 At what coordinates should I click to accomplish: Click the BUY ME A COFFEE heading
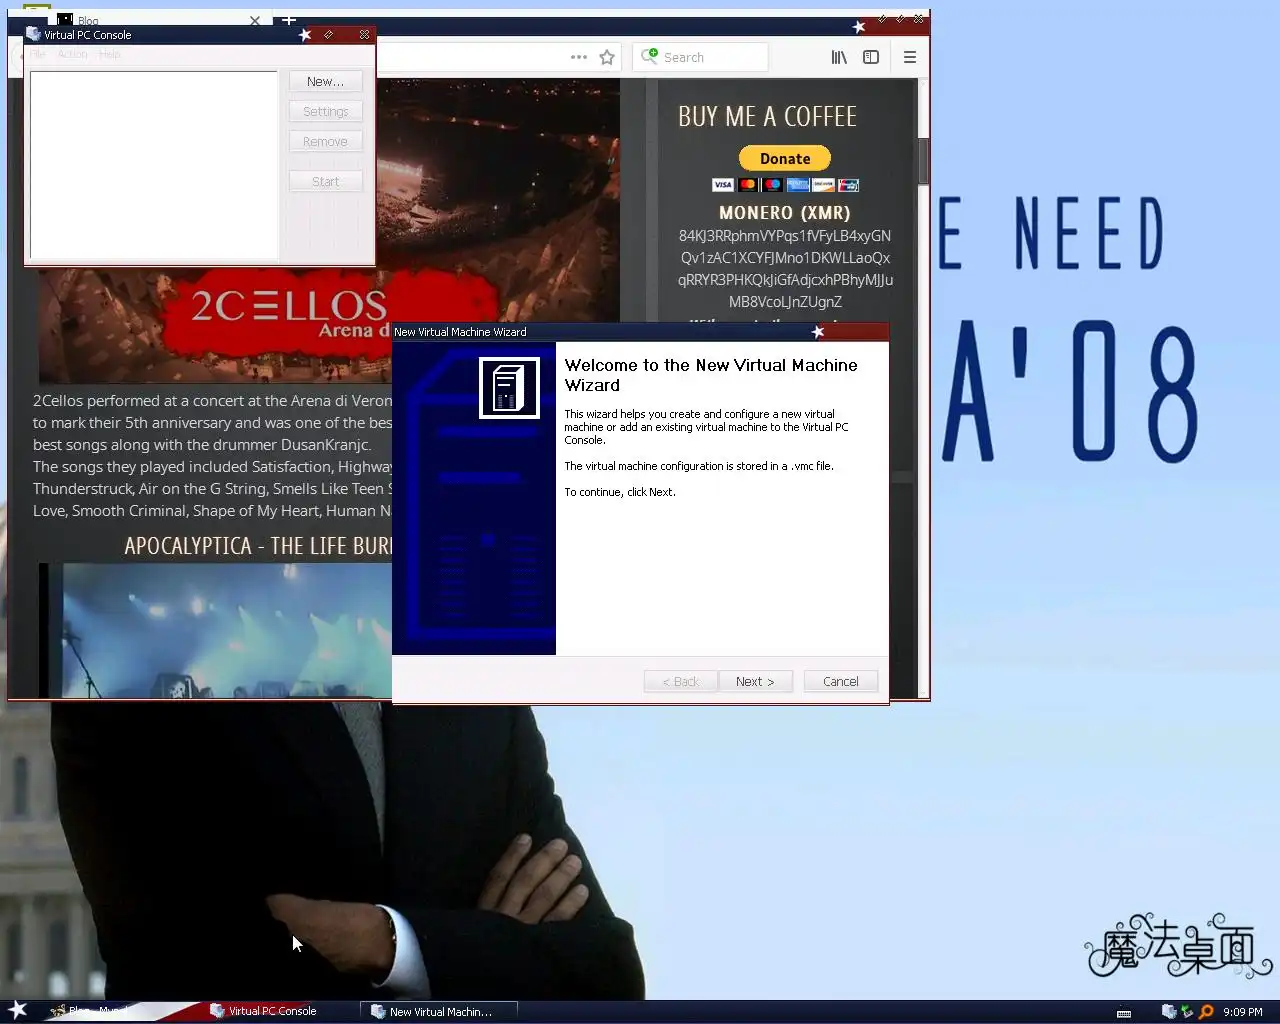767,117
